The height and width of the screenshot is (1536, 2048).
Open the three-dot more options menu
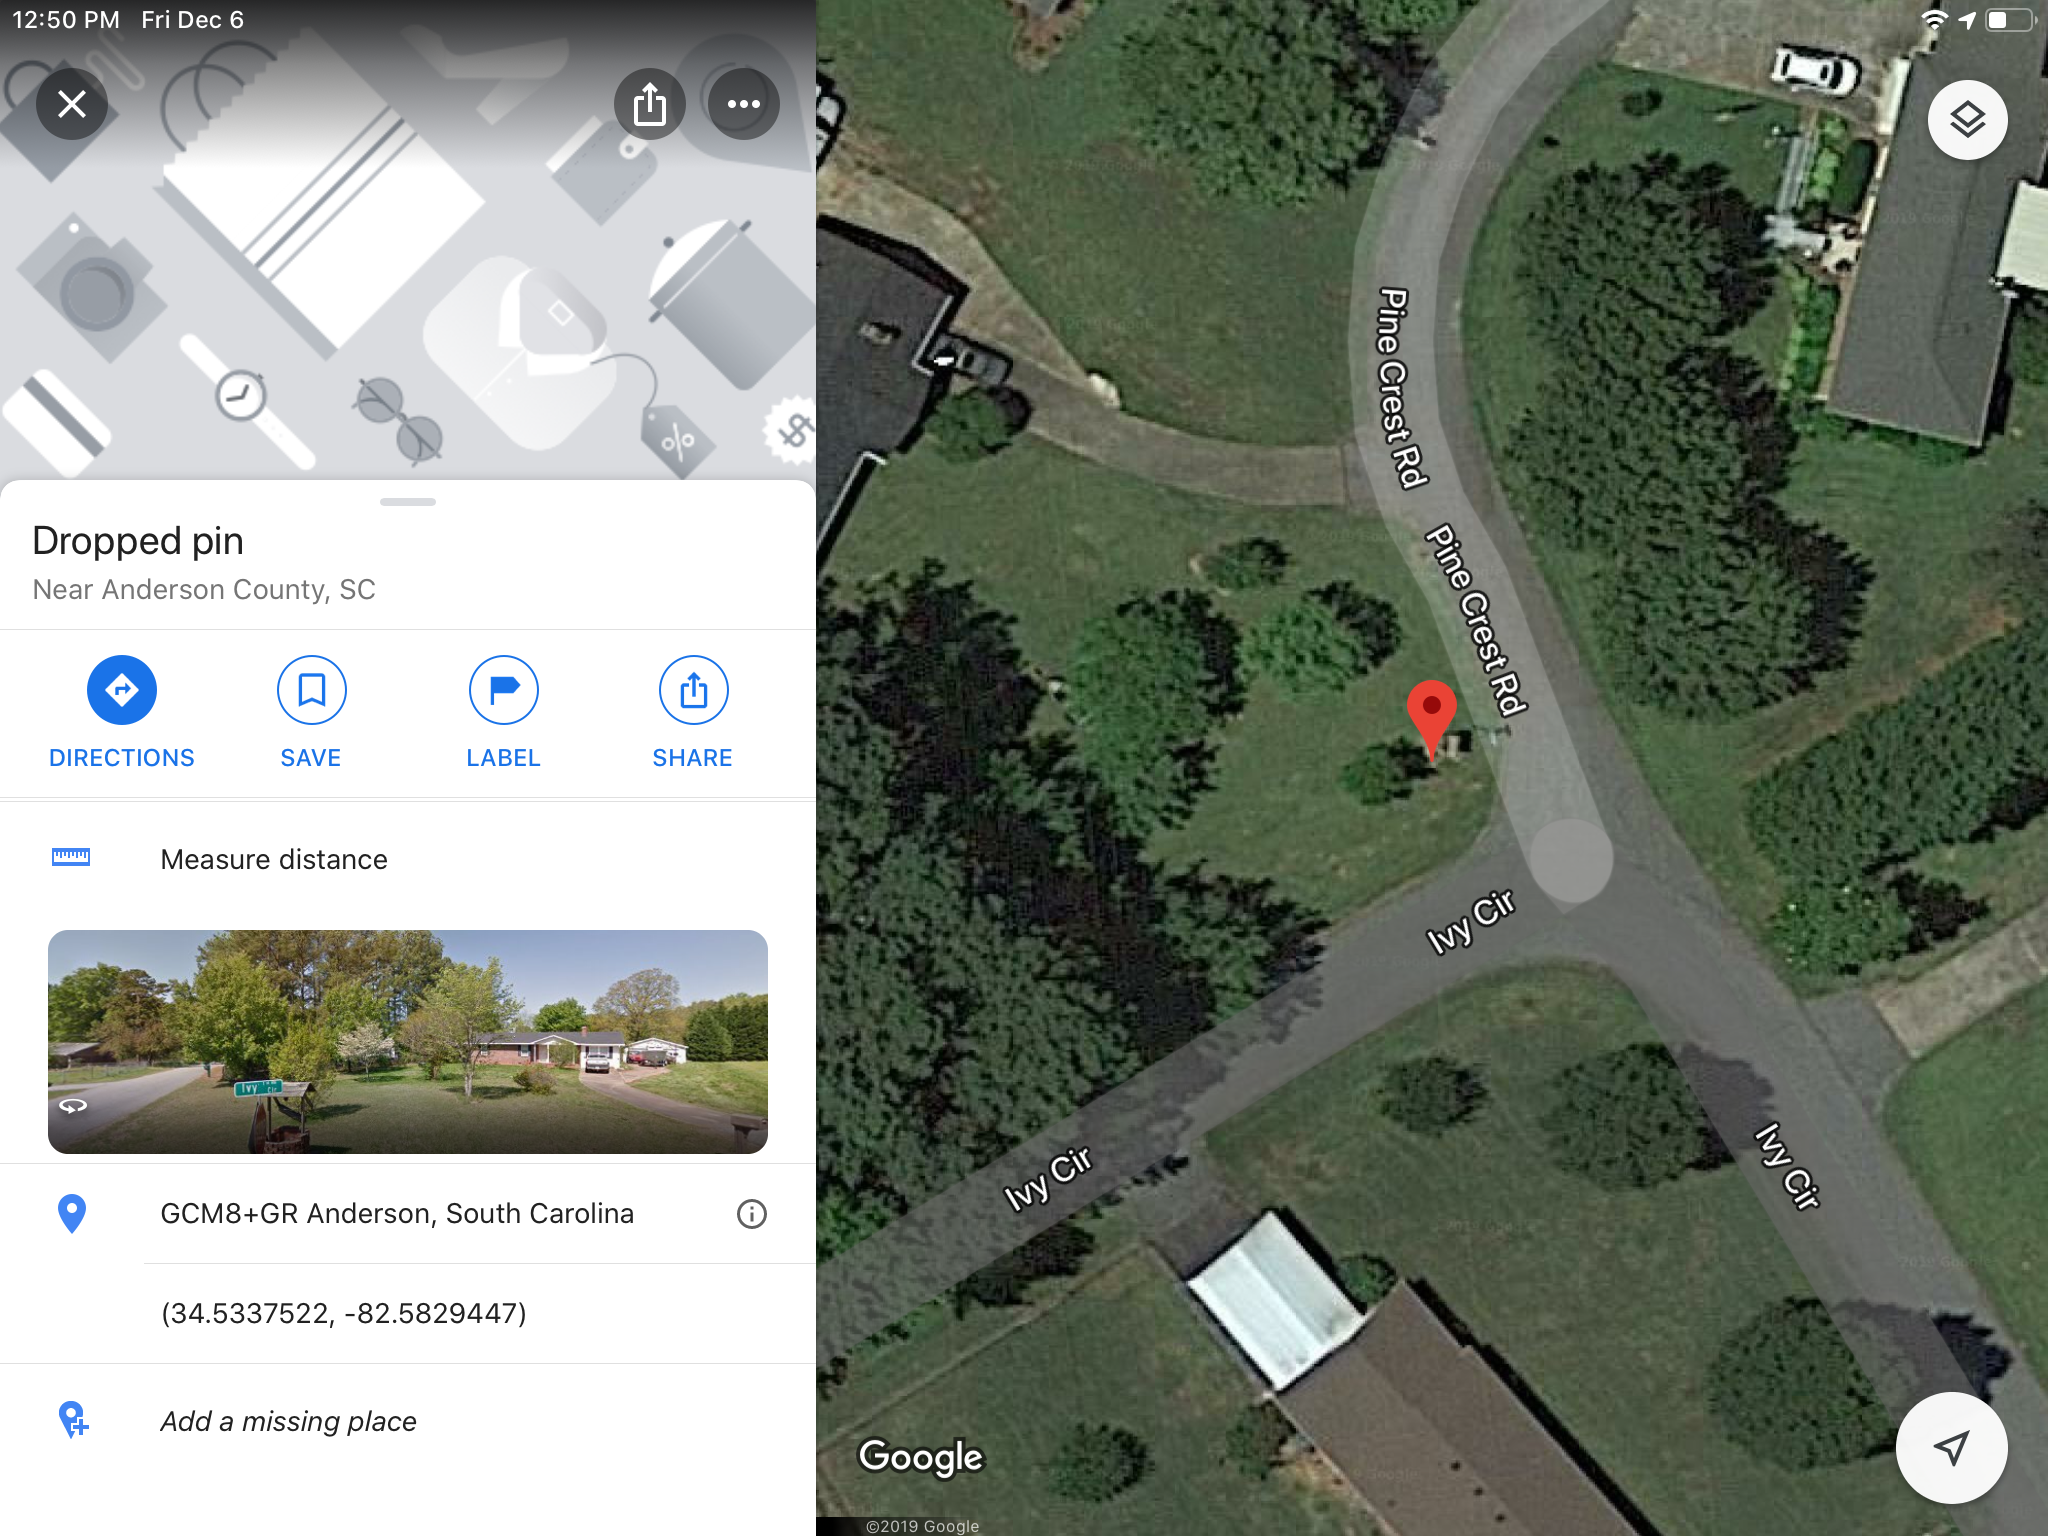click(744, 104)
